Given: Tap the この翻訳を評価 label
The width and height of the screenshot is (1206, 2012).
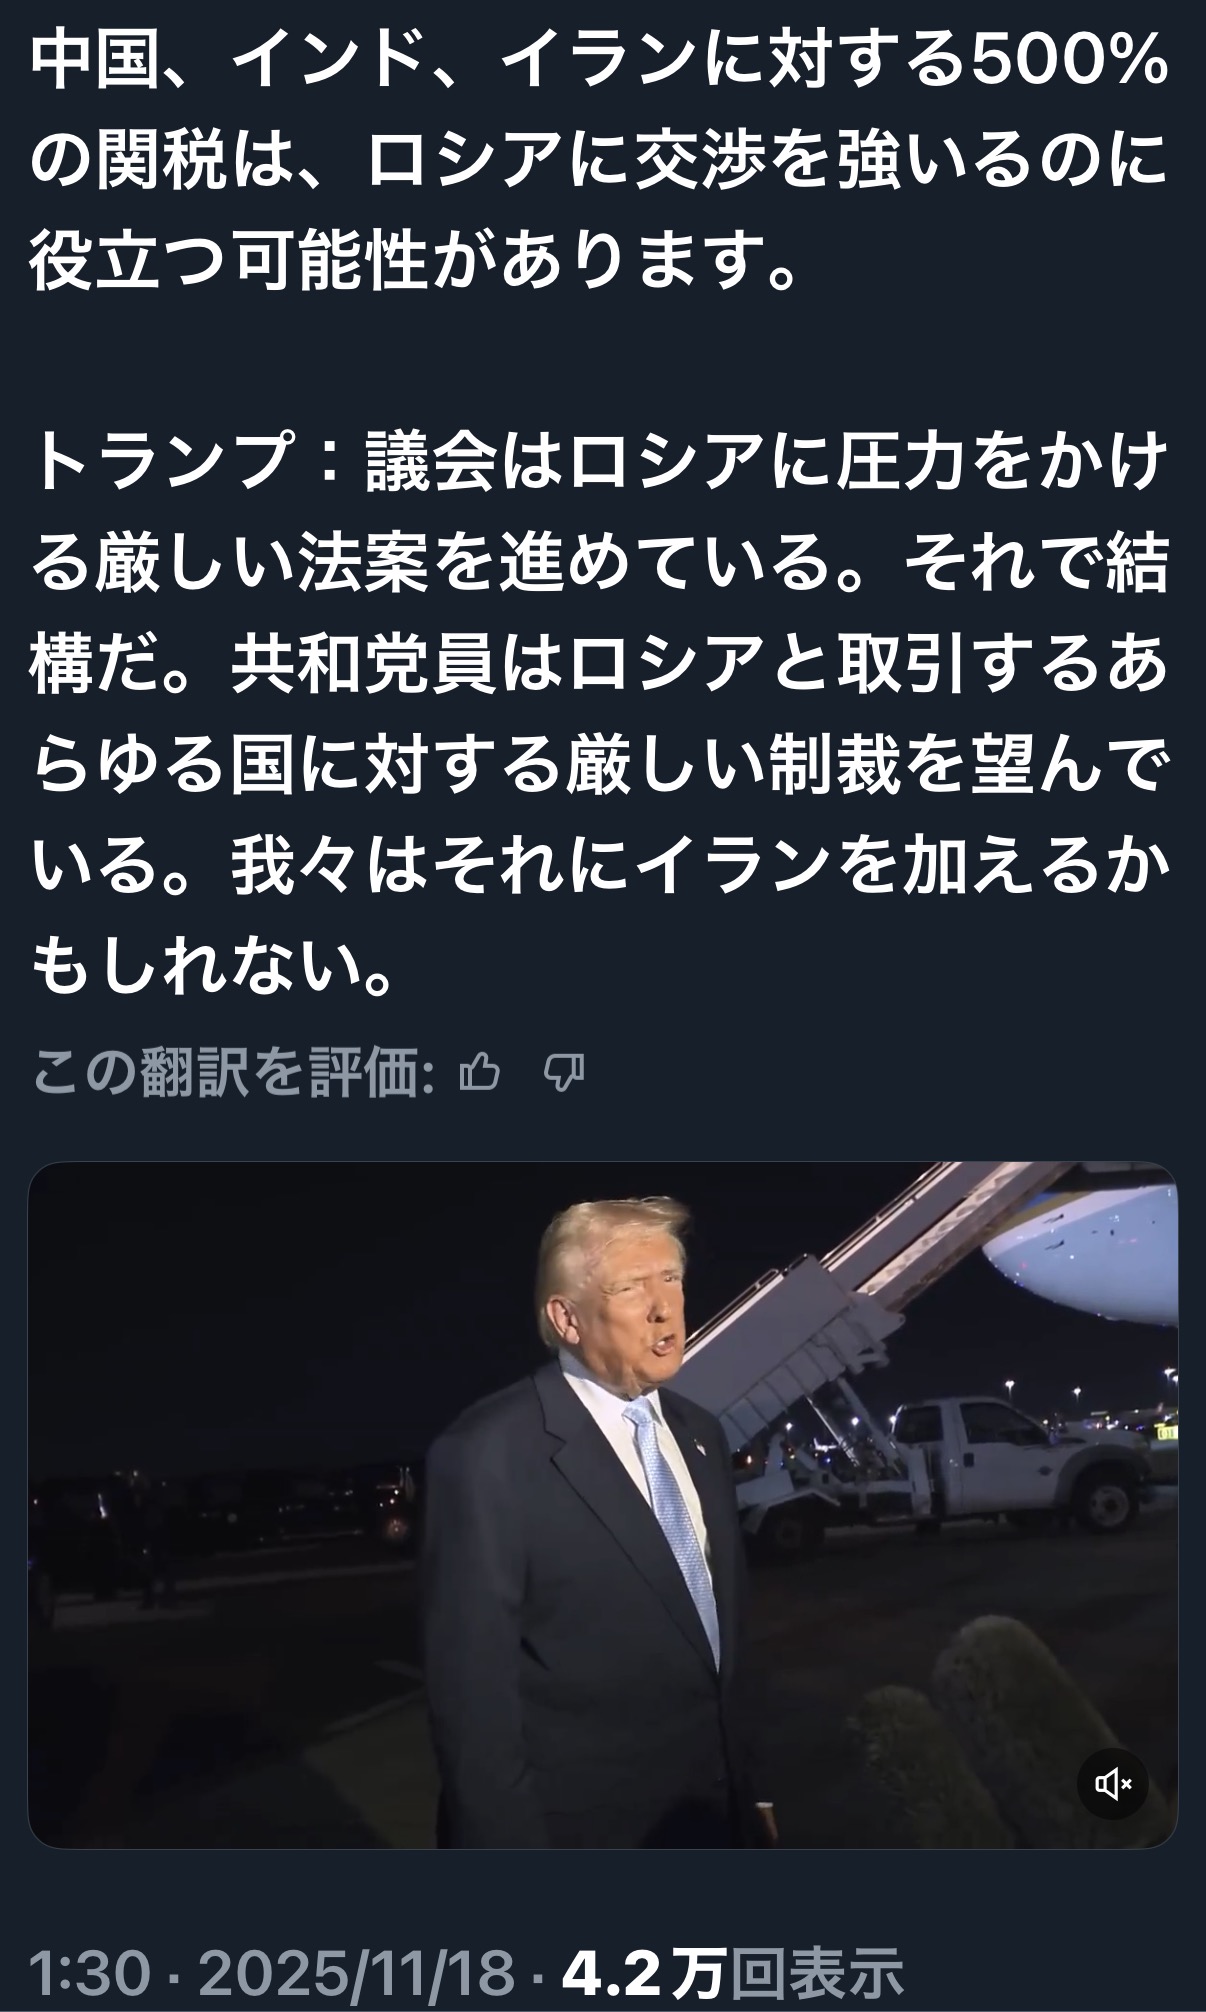Looking at the screenshot, I should click(x=233, y=1073).
